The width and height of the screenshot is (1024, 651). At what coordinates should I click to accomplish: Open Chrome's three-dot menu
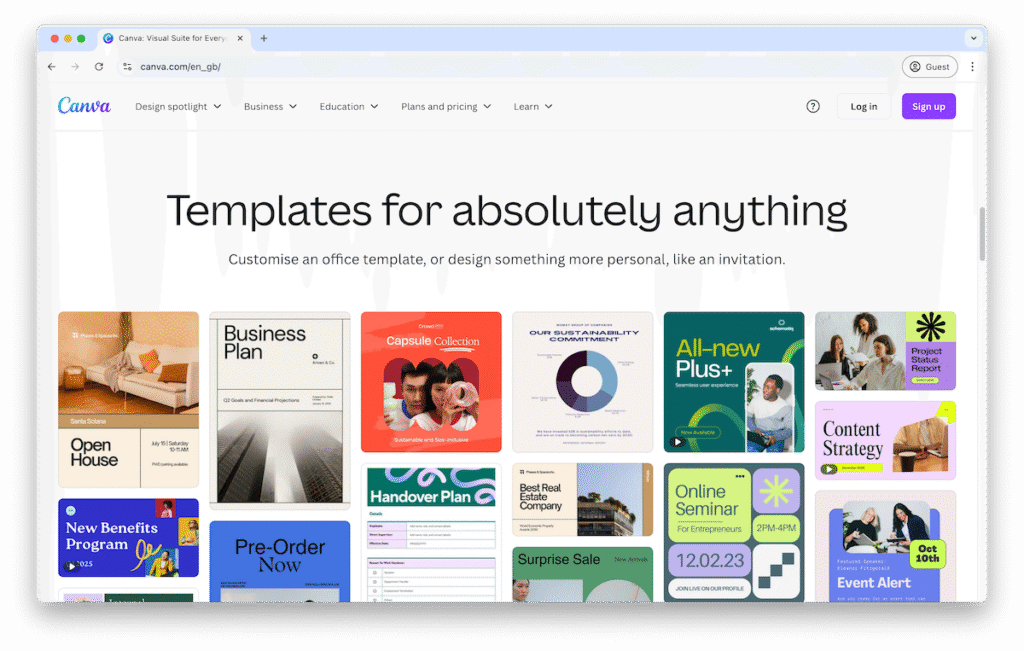pyautogui.click(x=972, y=67)
